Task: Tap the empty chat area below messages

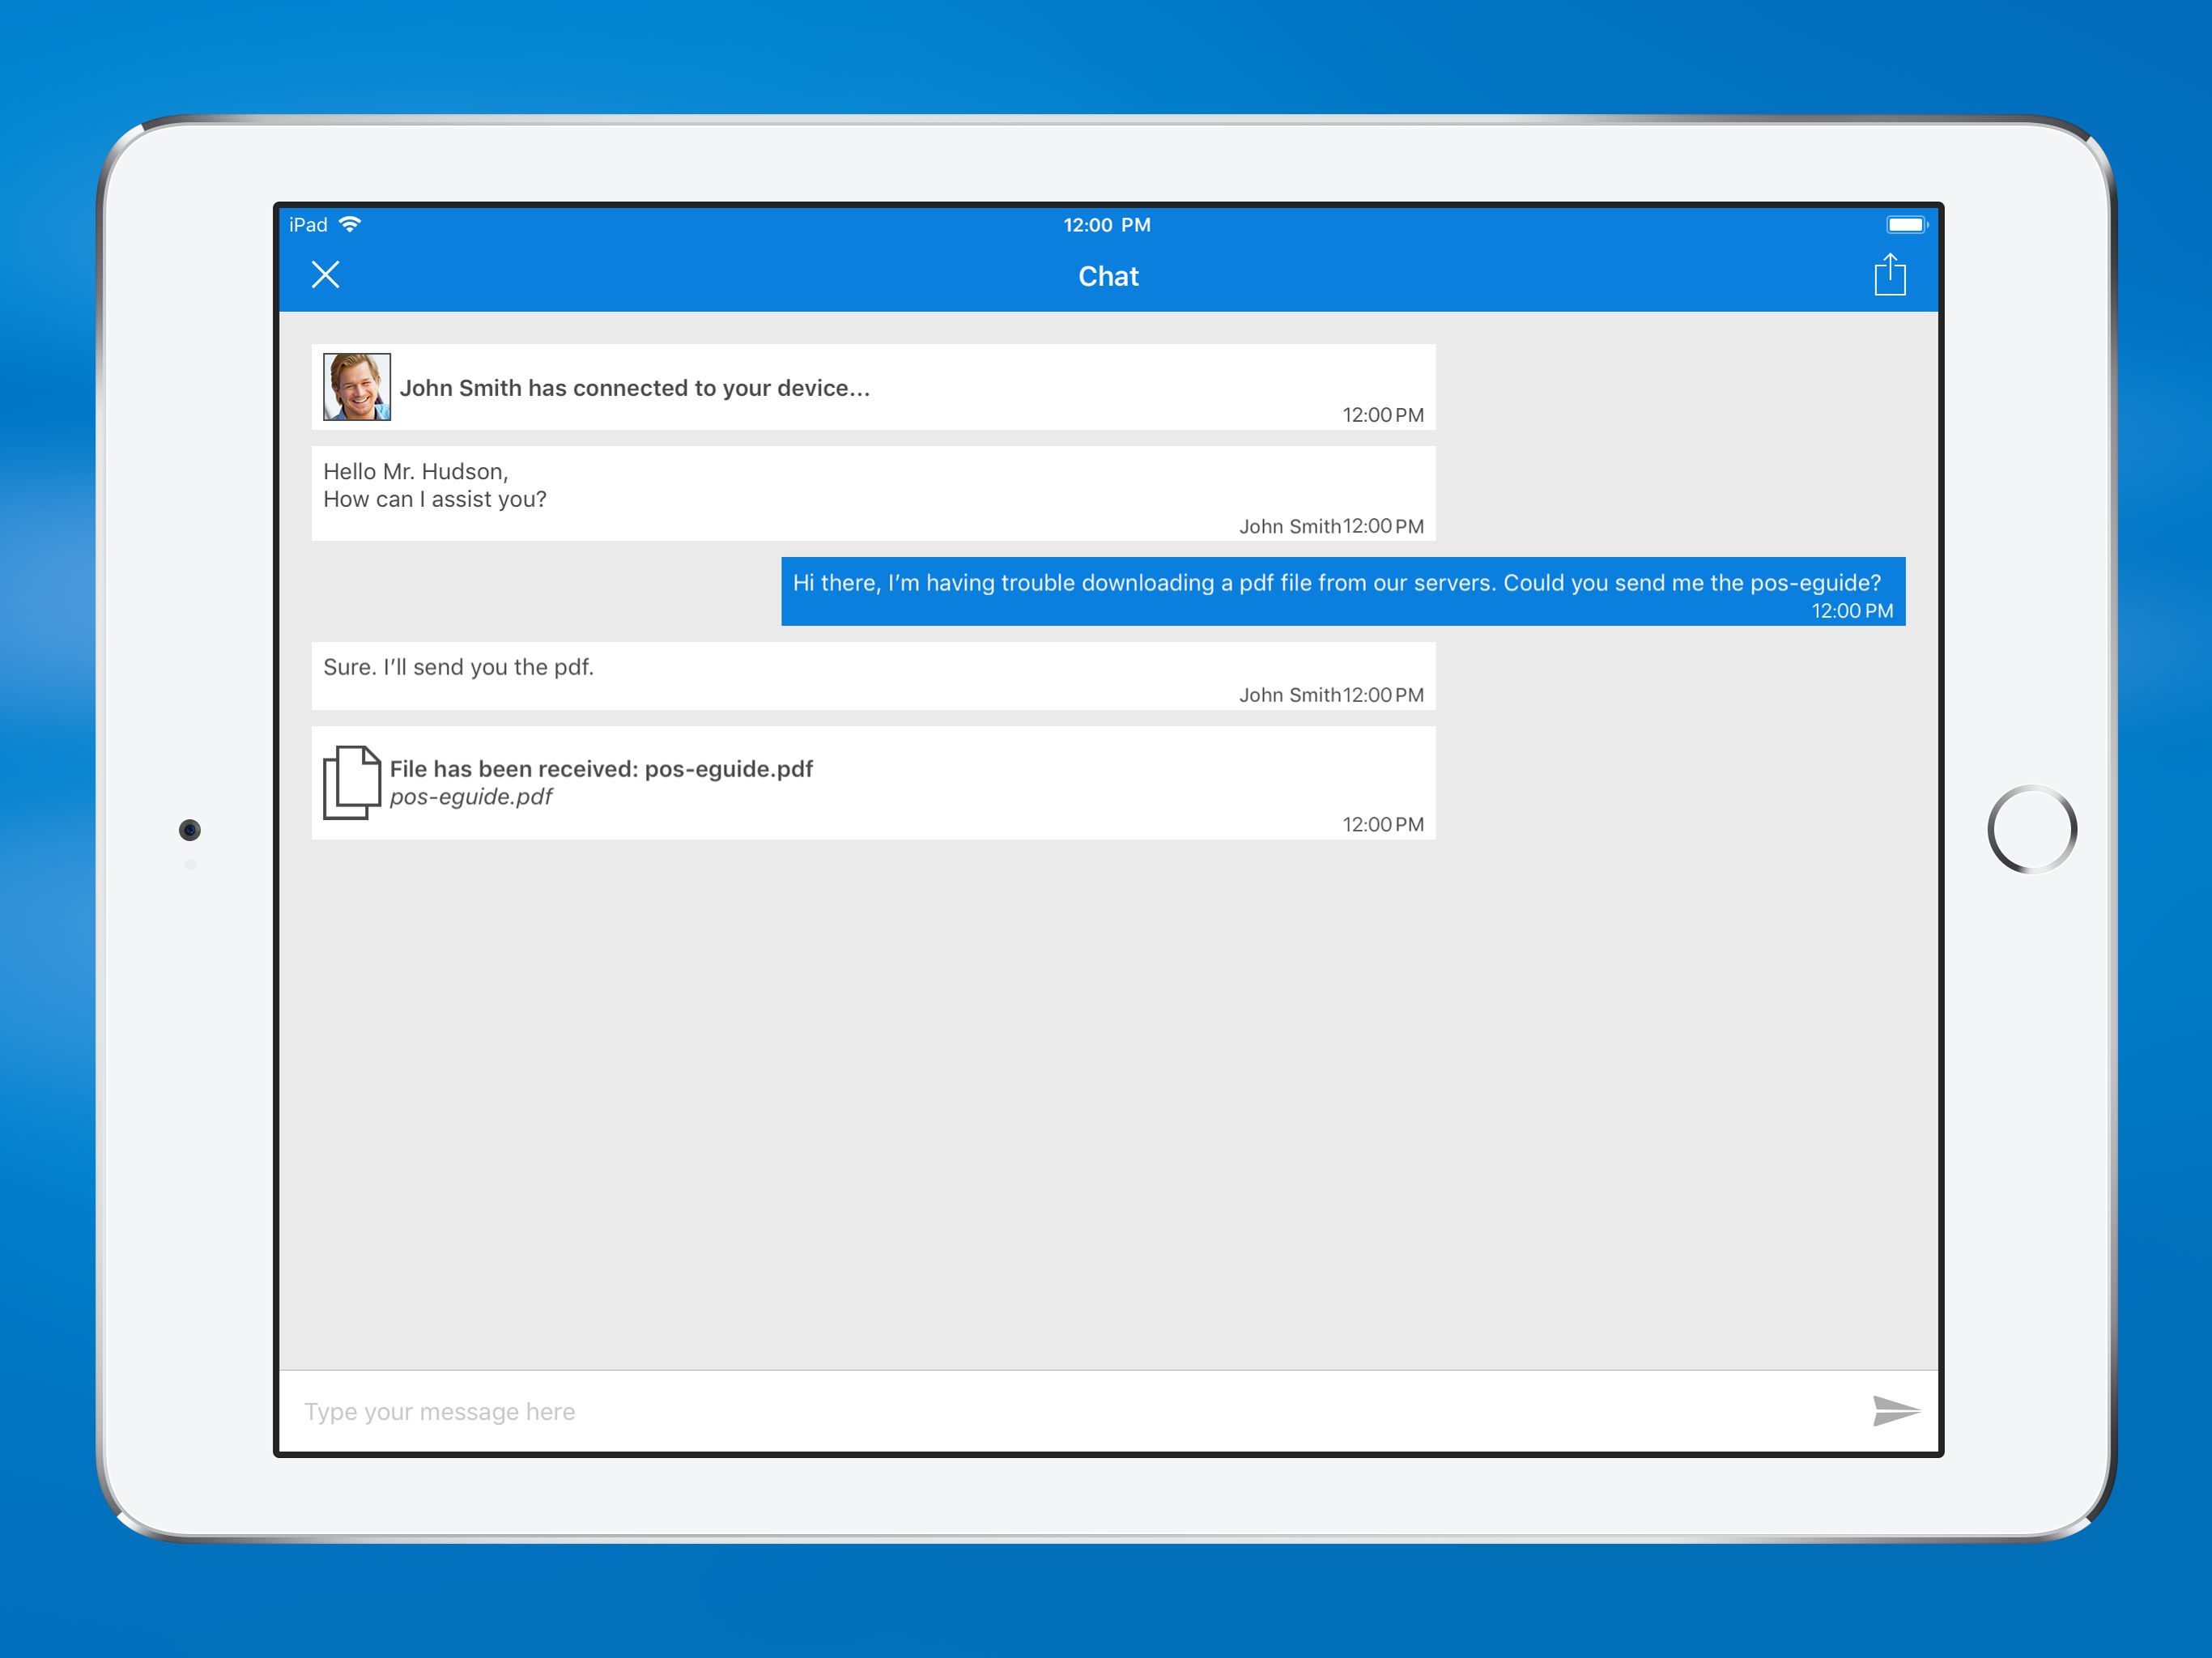Action: [1108, 1100]
